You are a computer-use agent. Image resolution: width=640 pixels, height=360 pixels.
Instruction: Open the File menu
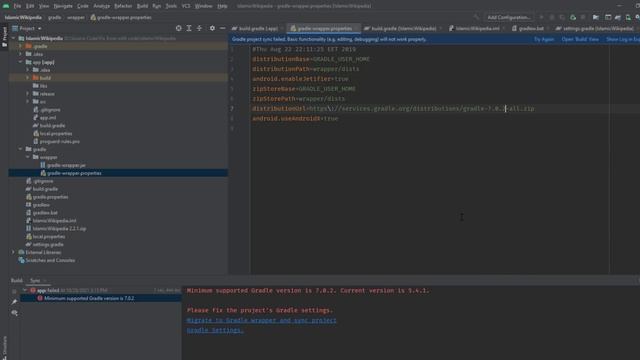17,6
